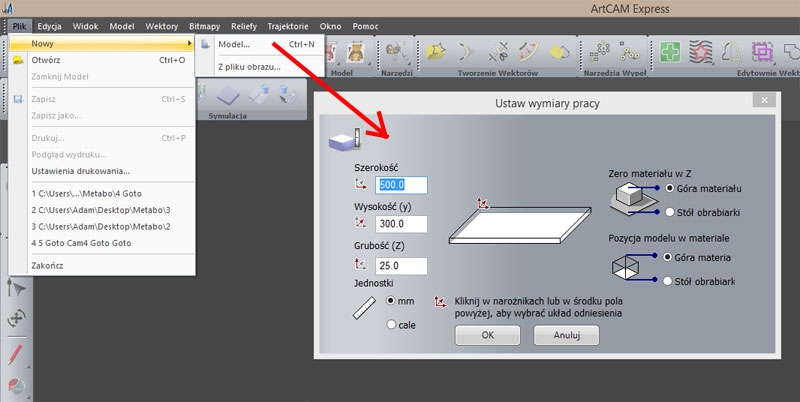
Task: Click the origin marker on the slab corner
Action: [x=483, y=204]
